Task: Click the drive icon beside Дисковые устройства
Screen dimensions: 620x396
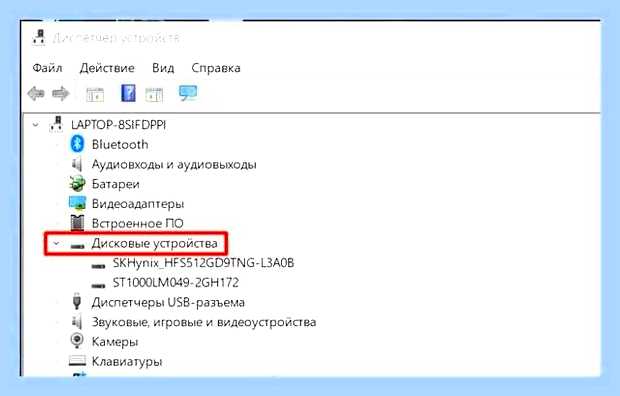Action: (x=78, y=246)
